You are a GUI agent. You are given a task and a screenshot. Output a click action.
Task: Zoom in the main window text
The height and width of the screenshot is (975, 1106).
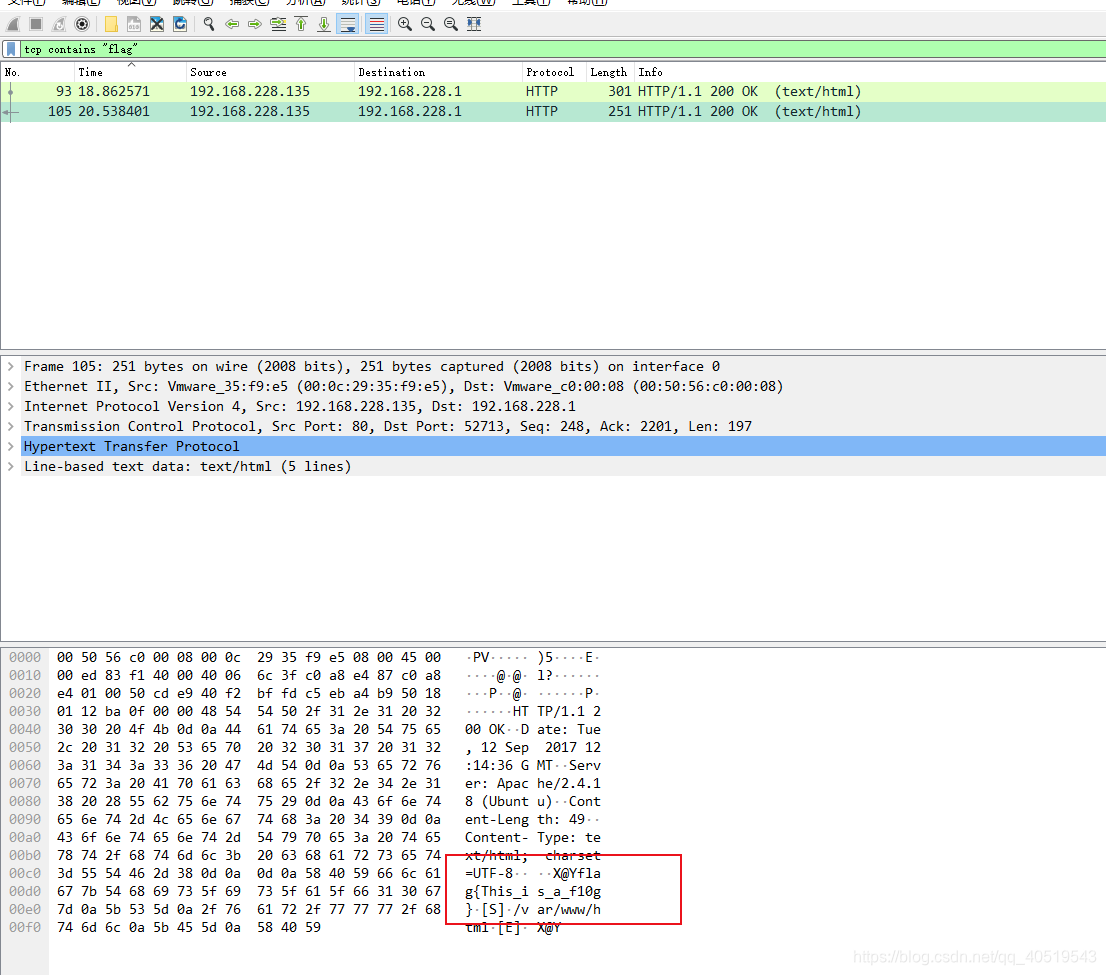(405, 25)
